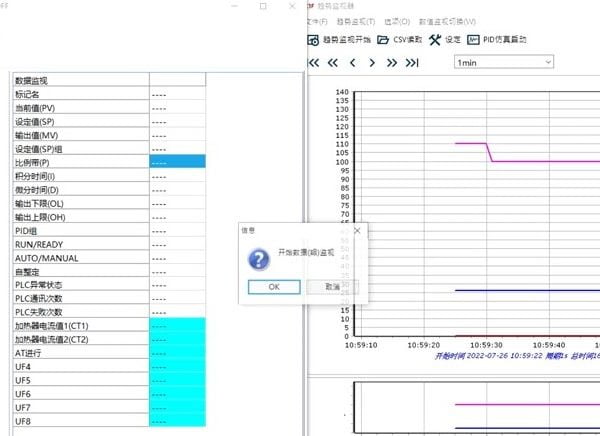Image resolution: width=600 pixels, height=436 pixels.
Task: Click the cyan 加热器电流值1(CT1) value cell
Action: (x=177, y=326)
